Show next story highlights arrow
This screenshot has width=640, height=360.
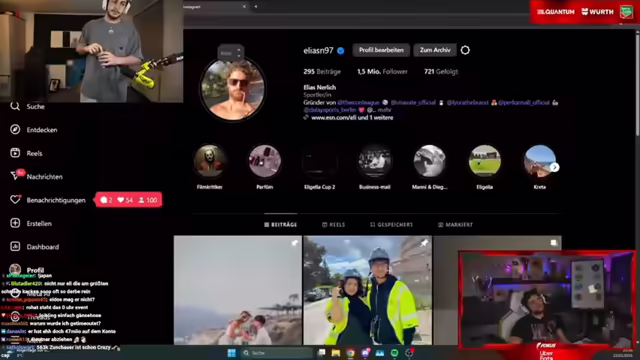click(x=554, y=167)
